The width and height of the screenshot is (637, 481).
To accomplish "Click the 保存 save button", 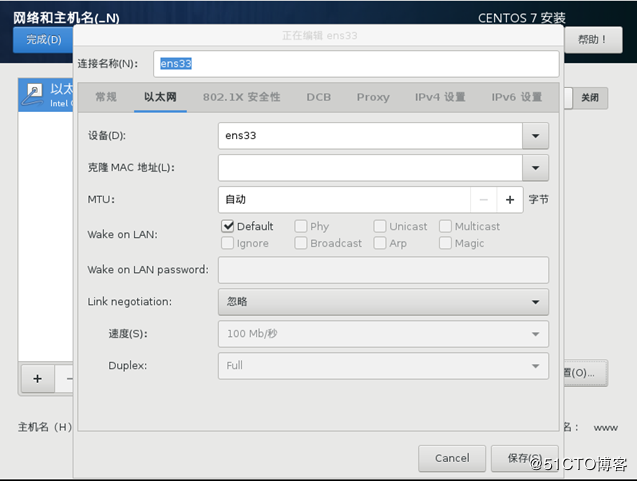I will 524,458.
